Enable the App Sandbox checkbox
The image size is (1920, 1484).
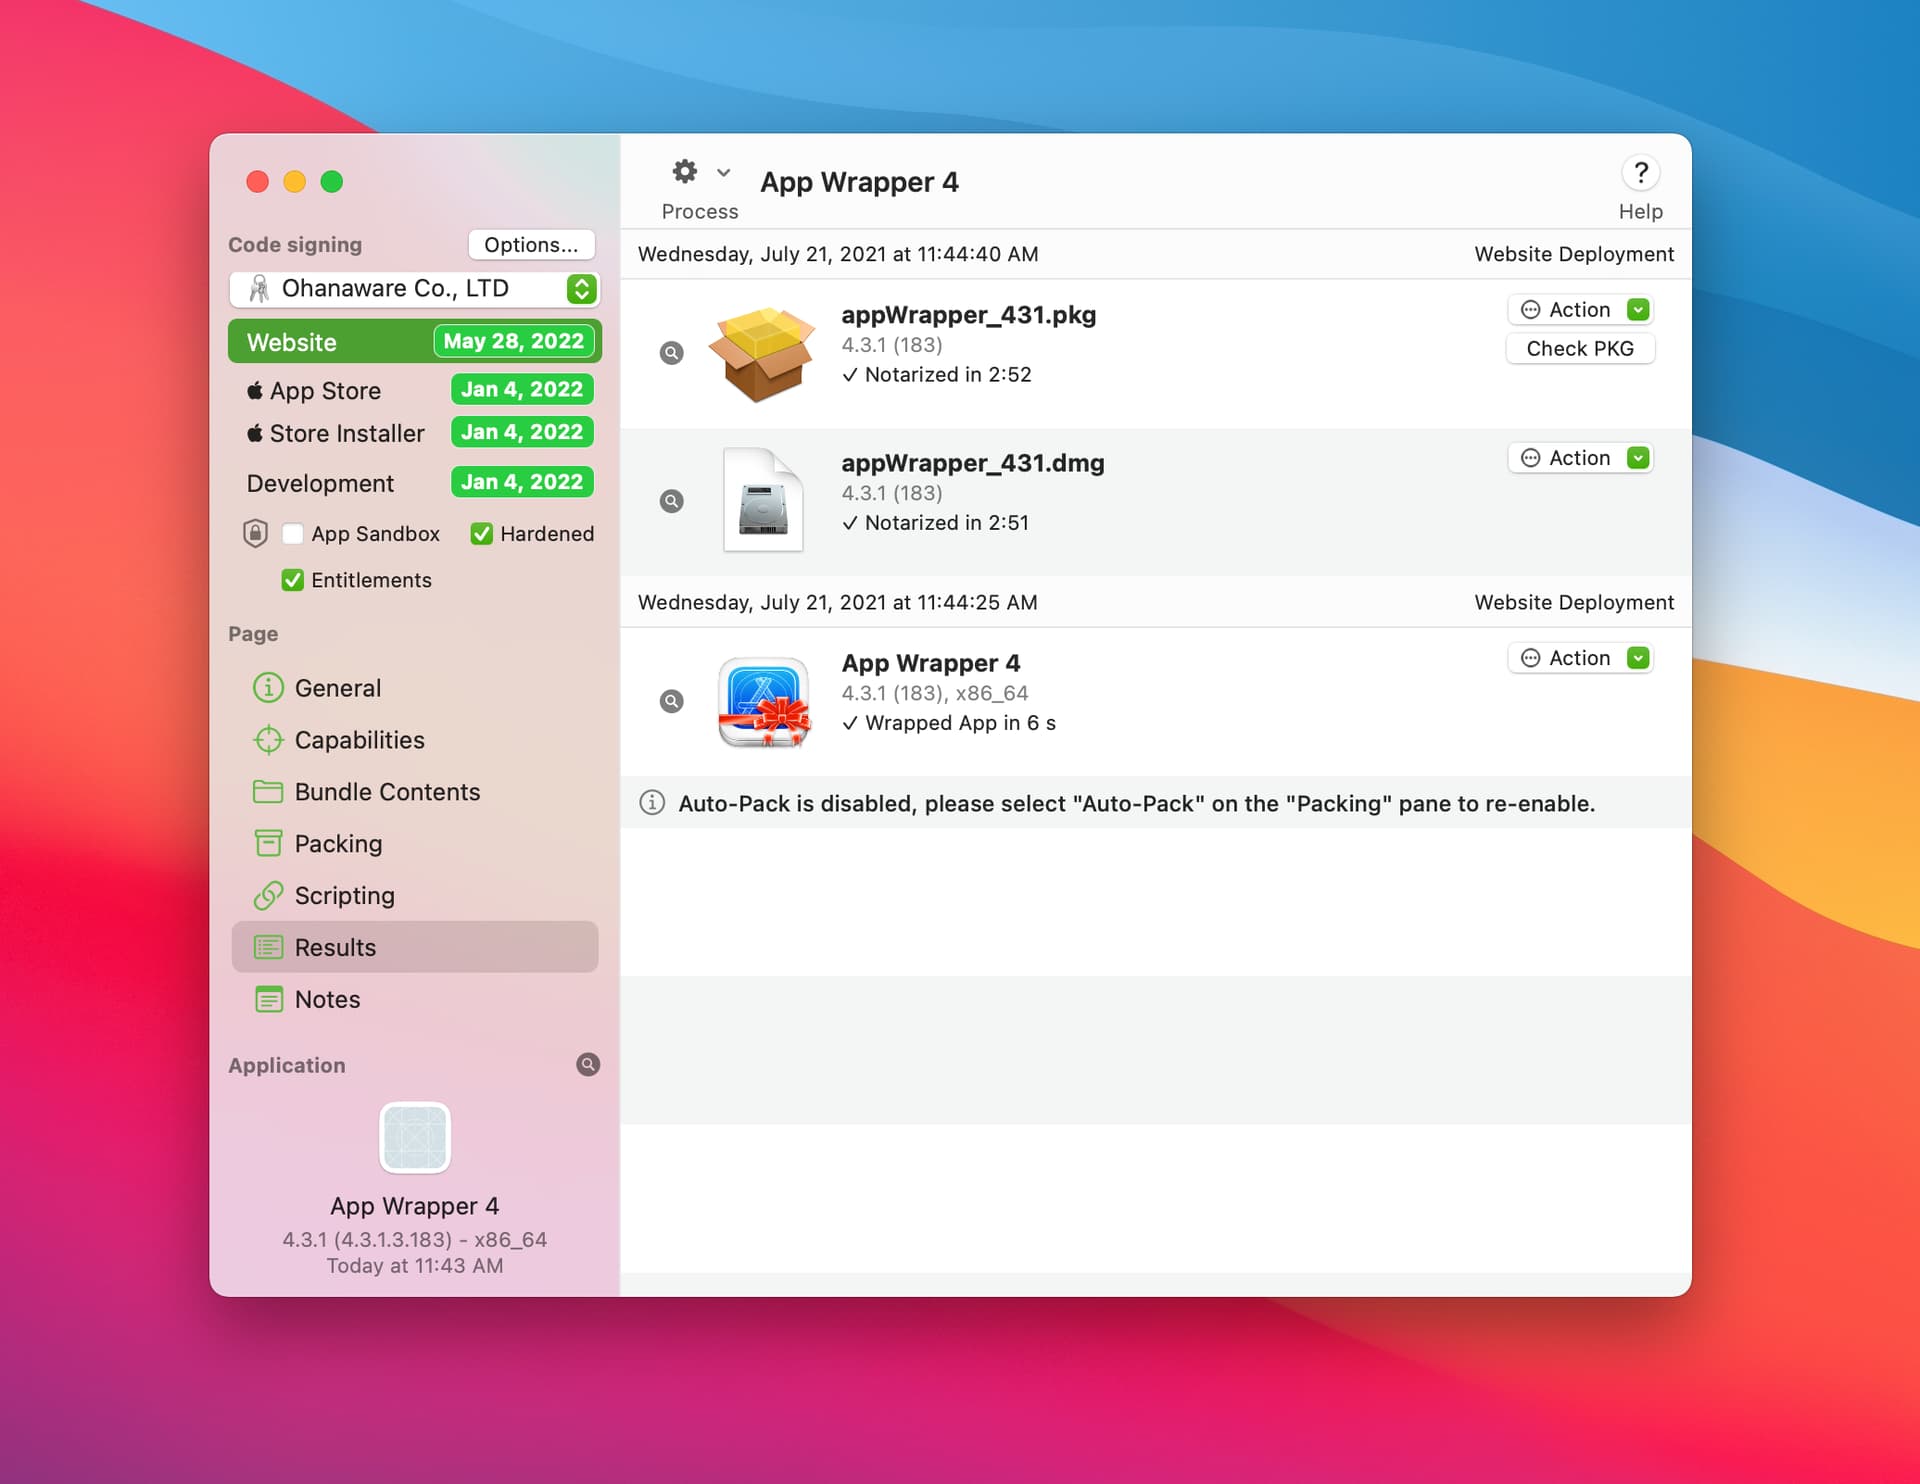coord(293,534)
